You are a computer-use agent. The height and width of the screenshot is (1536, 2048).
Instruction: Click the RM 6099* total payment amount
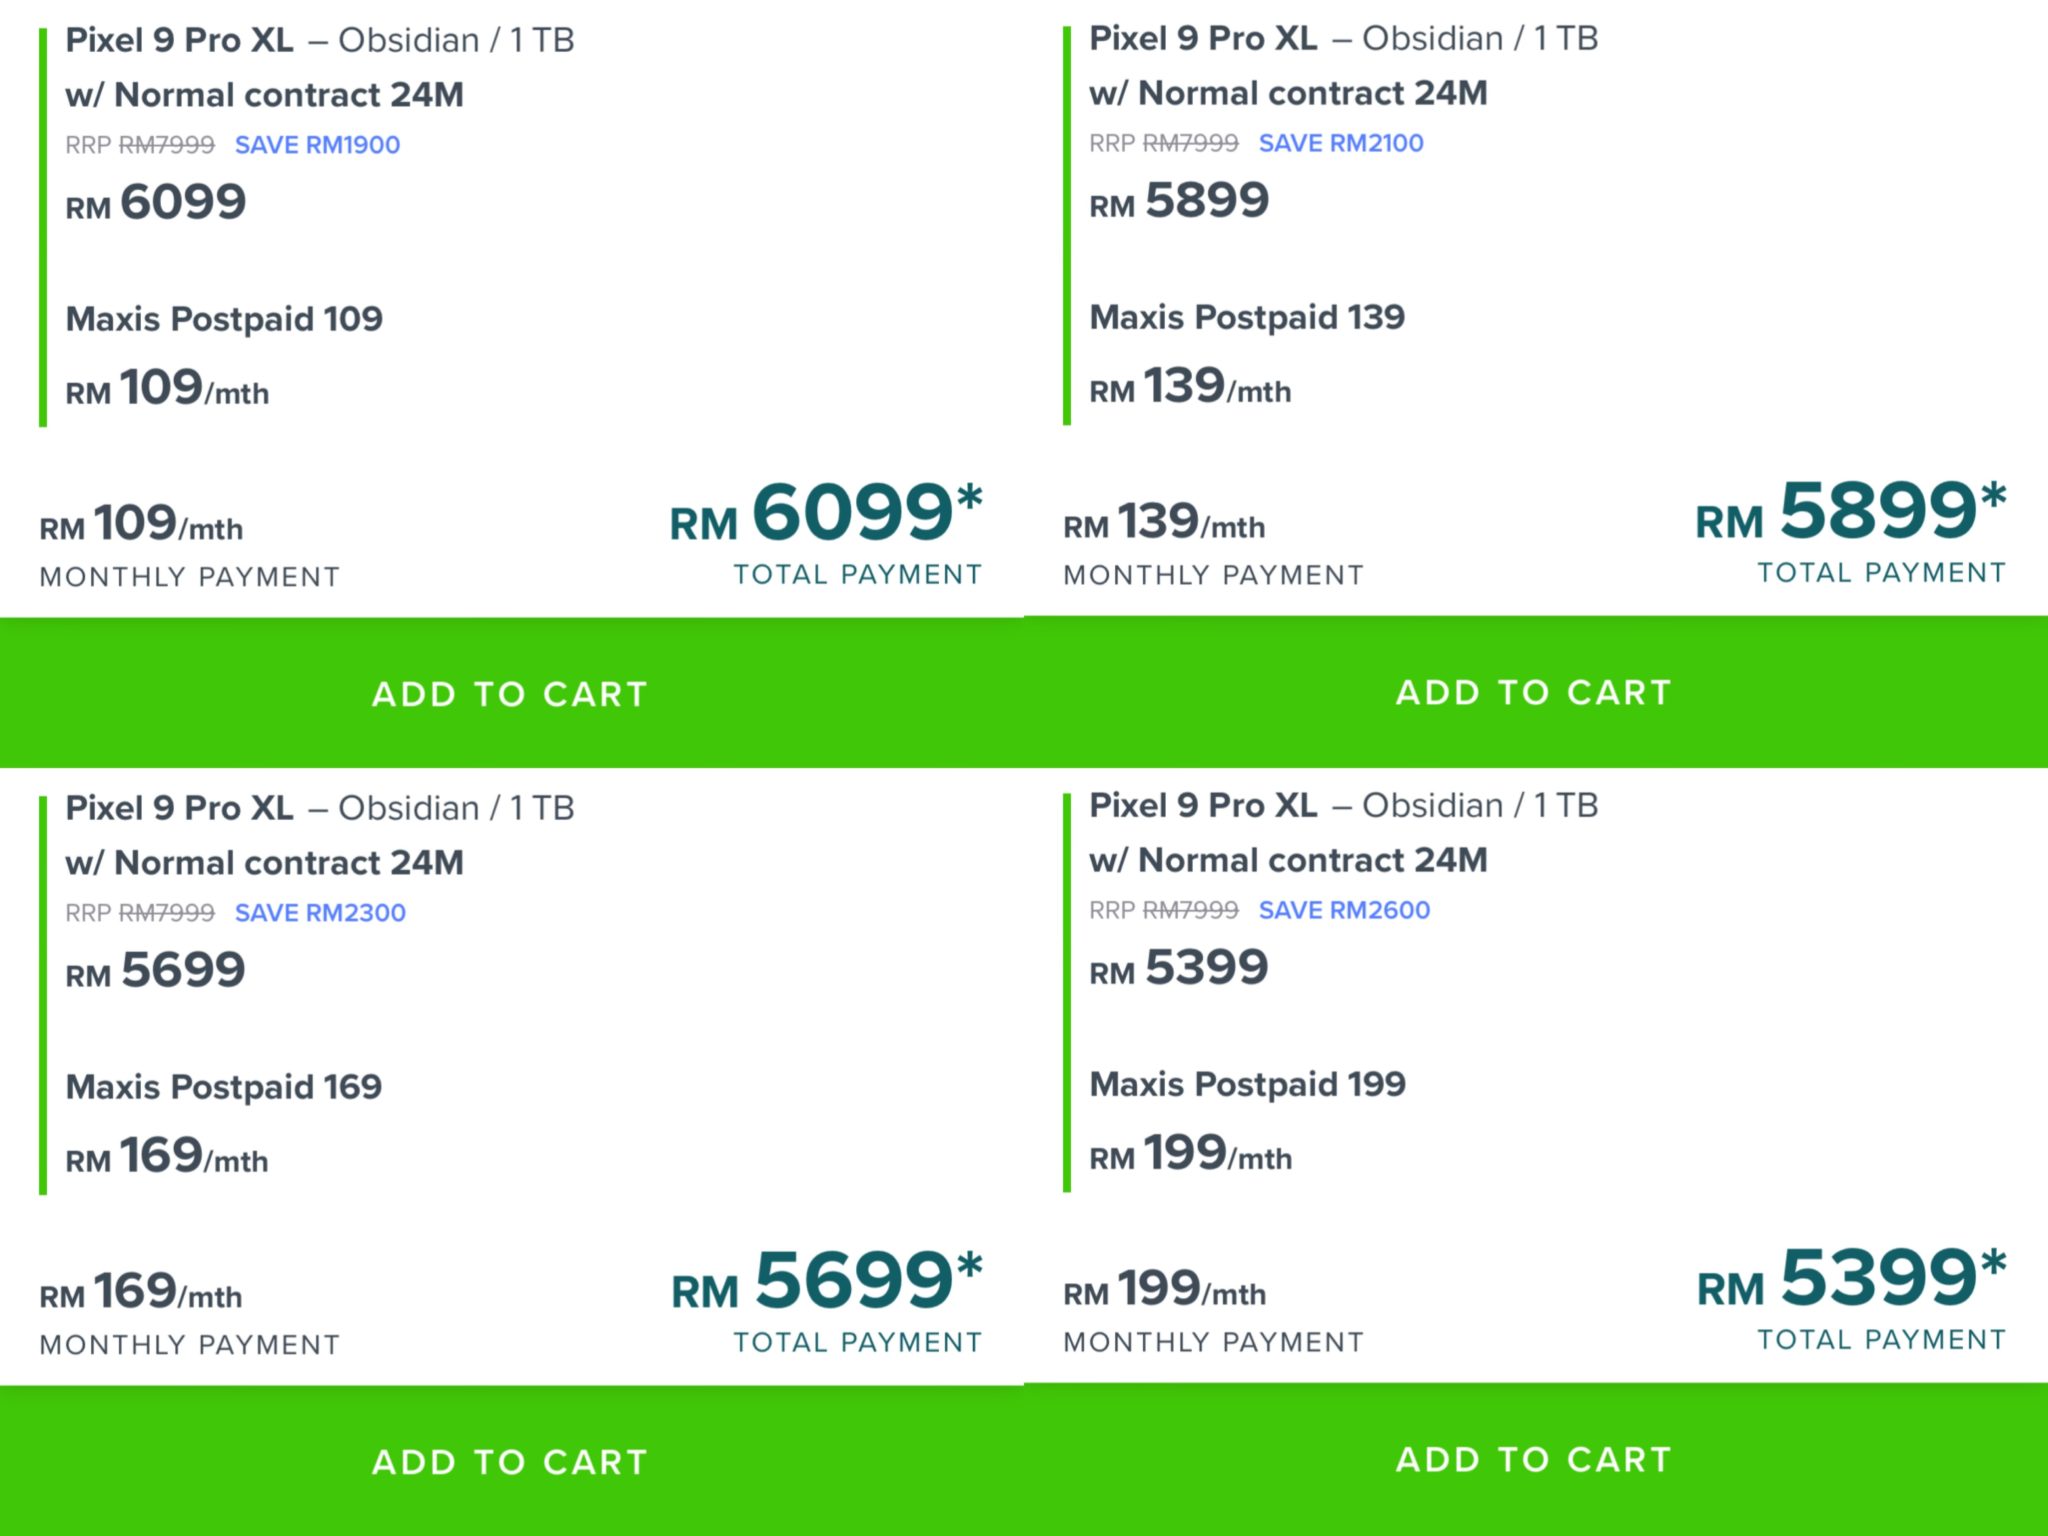826,514
